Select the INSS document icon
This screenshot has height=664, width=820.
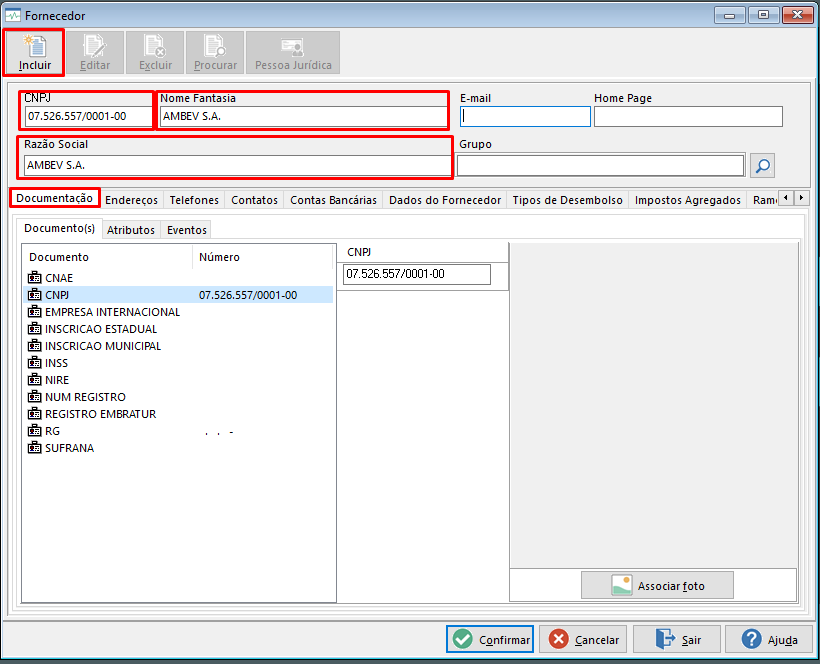[35, 363]
